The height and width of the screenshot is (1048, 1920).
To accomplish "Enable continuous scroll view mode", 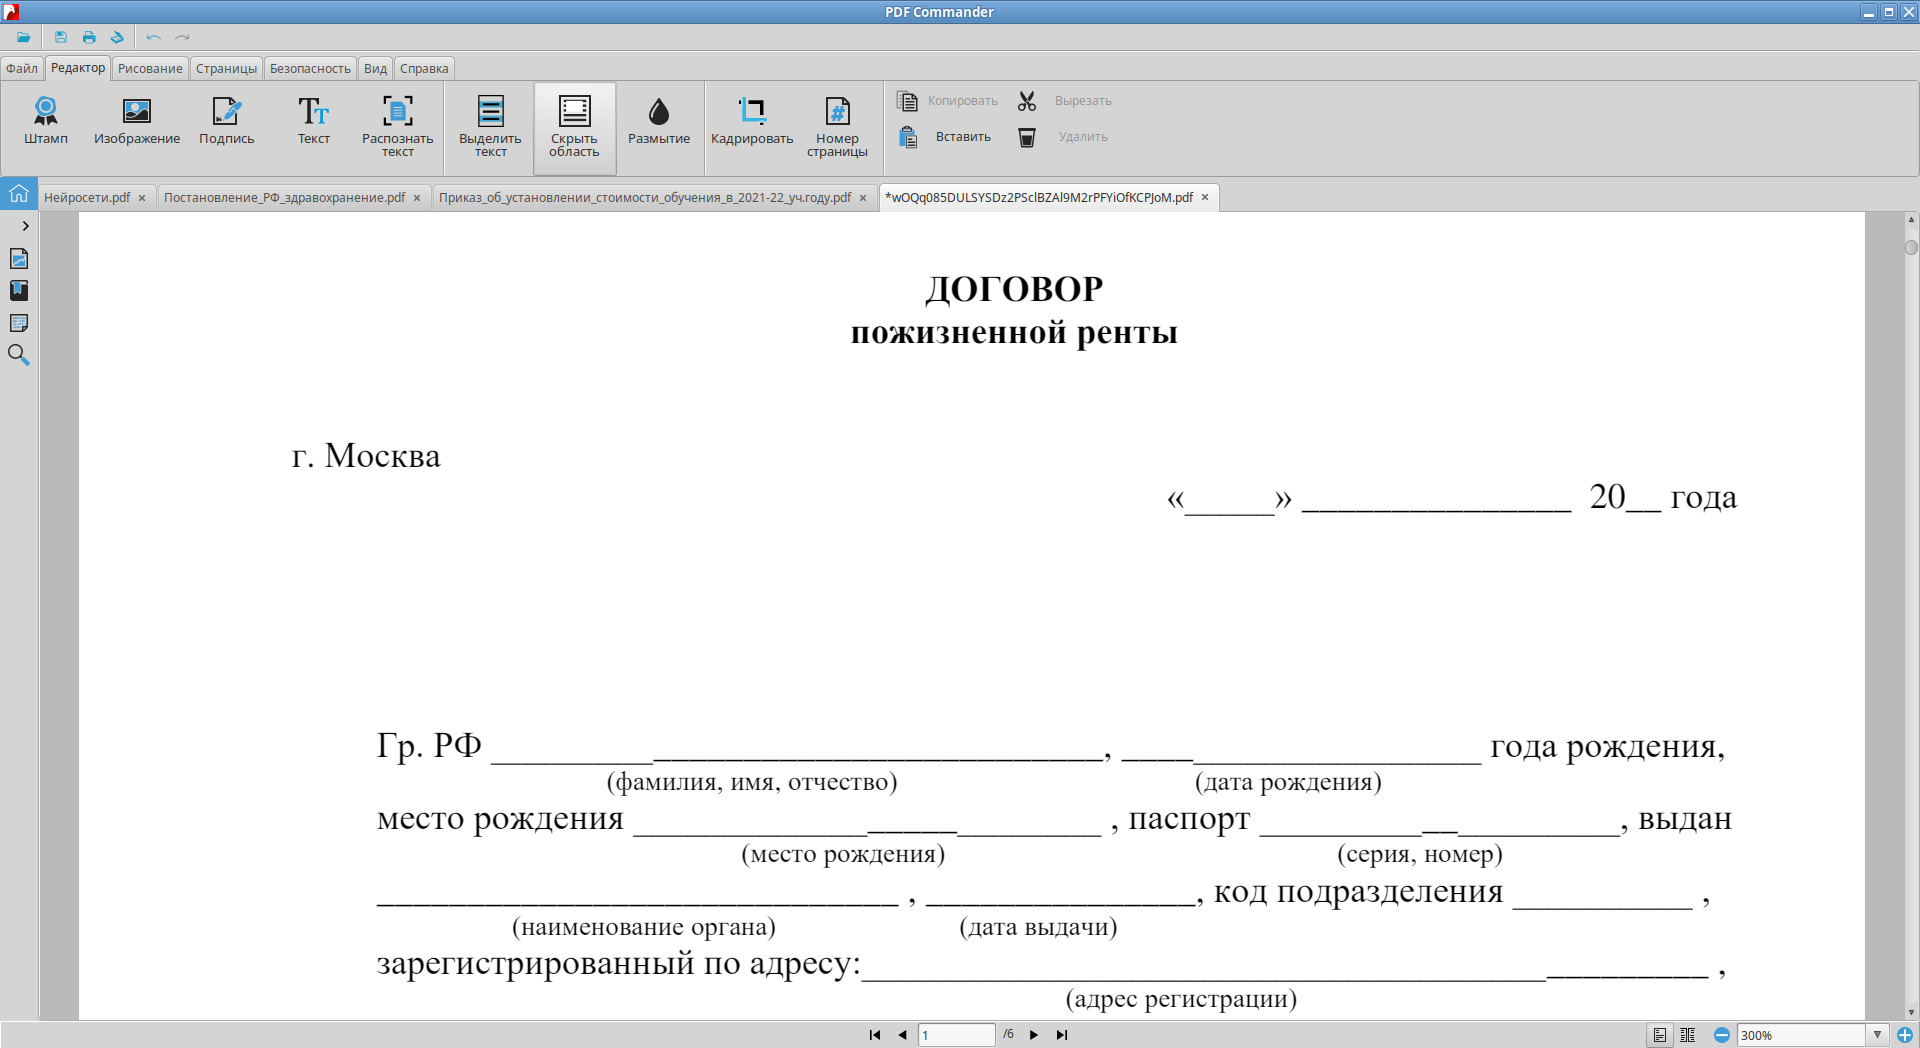I will coord(1688,1035).
